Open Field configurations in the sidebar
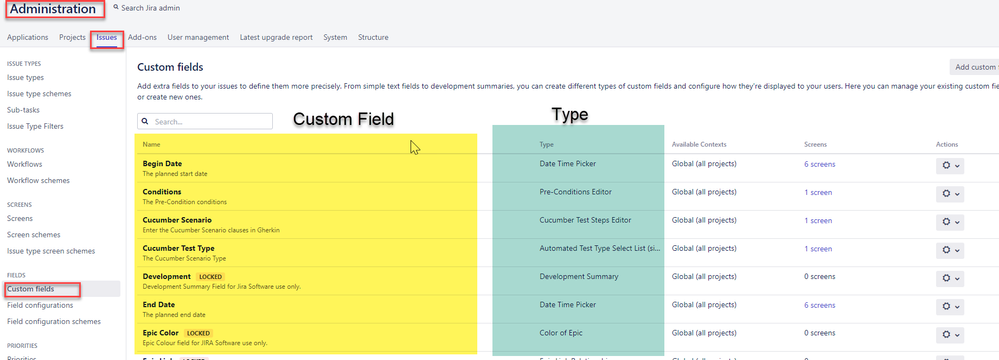The image size is (999, 360). 40,305
